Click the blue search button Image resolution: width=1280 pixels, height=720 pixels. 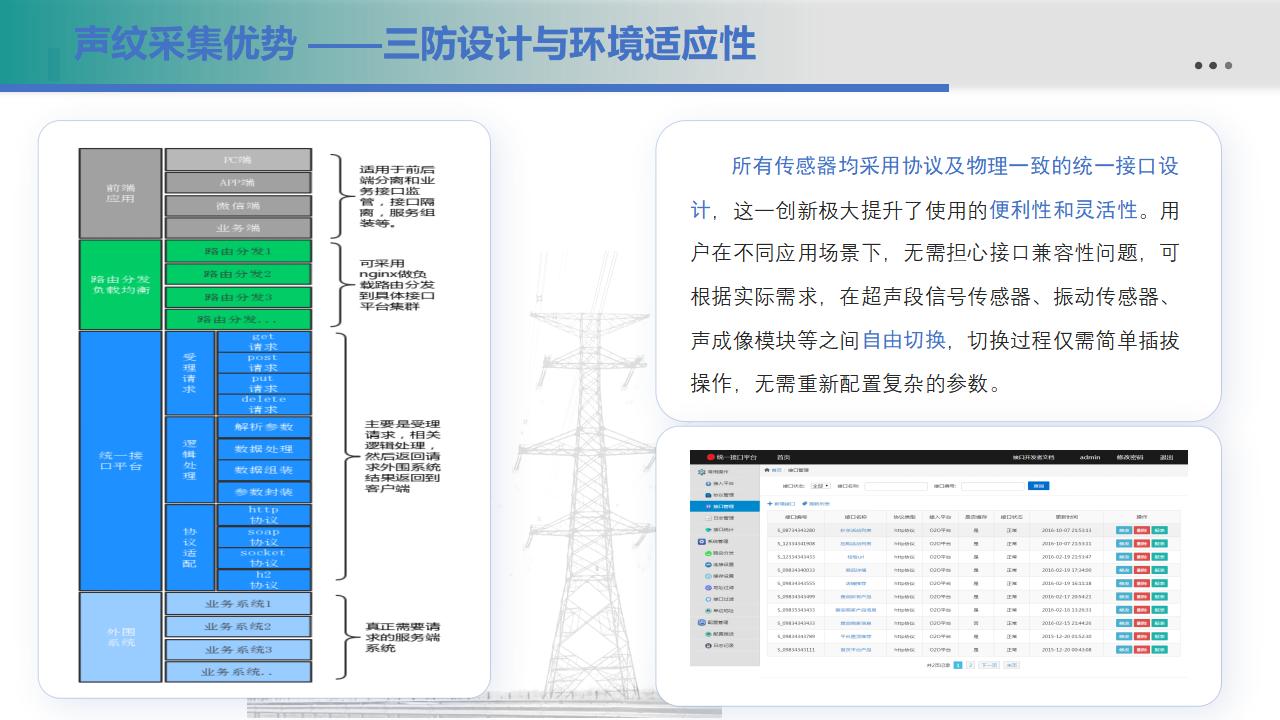(1039, 486)
